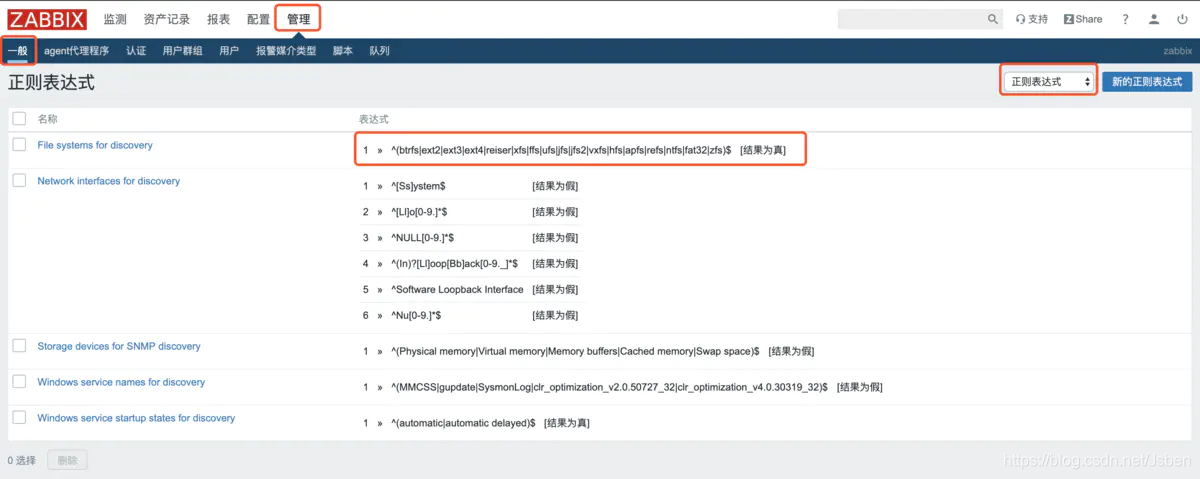1200x479 pixels.
Task: Open File systems for discovery link
Action: click(x=95, y=145)
